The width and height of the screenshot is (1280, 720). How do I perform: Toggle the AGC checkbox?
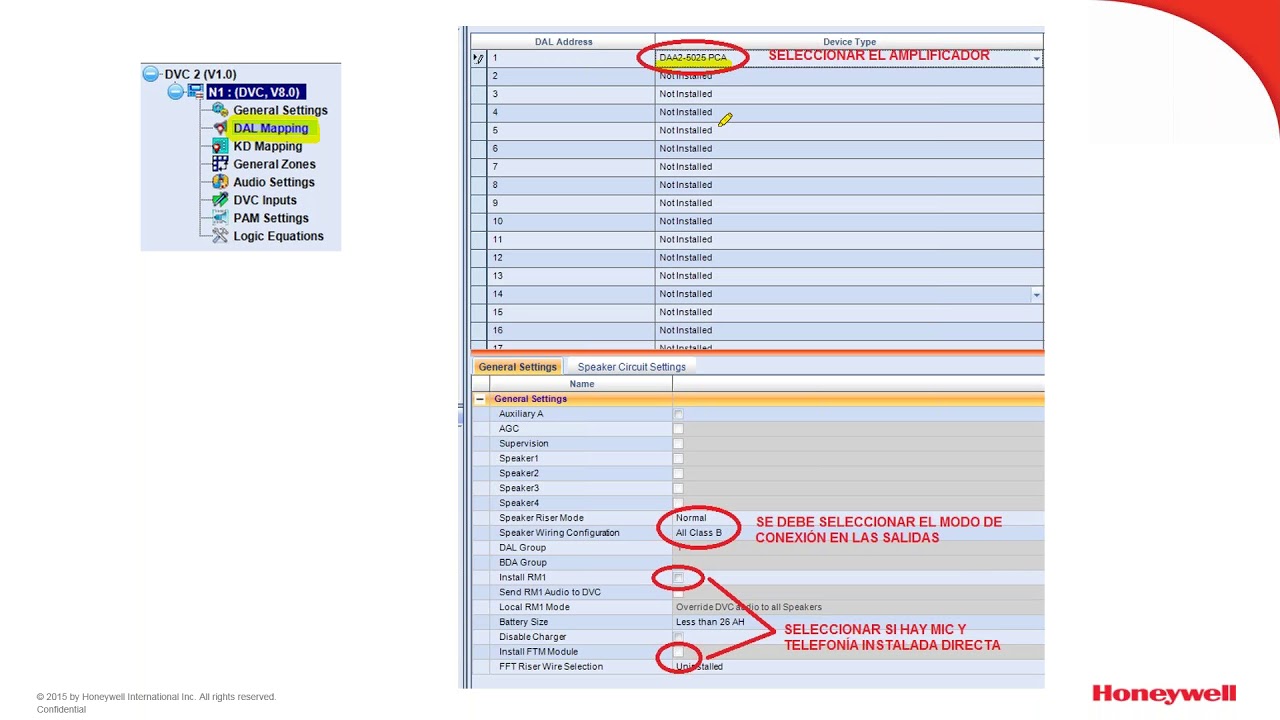coord(678,429)
